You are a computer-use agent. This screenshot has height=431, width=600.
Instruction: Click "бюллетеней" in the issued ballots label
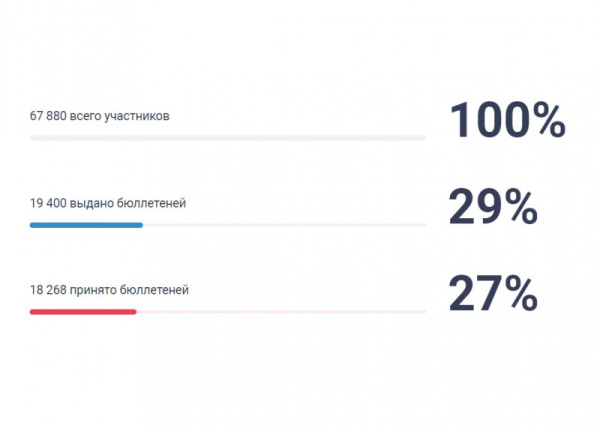[x=151, y=203]
